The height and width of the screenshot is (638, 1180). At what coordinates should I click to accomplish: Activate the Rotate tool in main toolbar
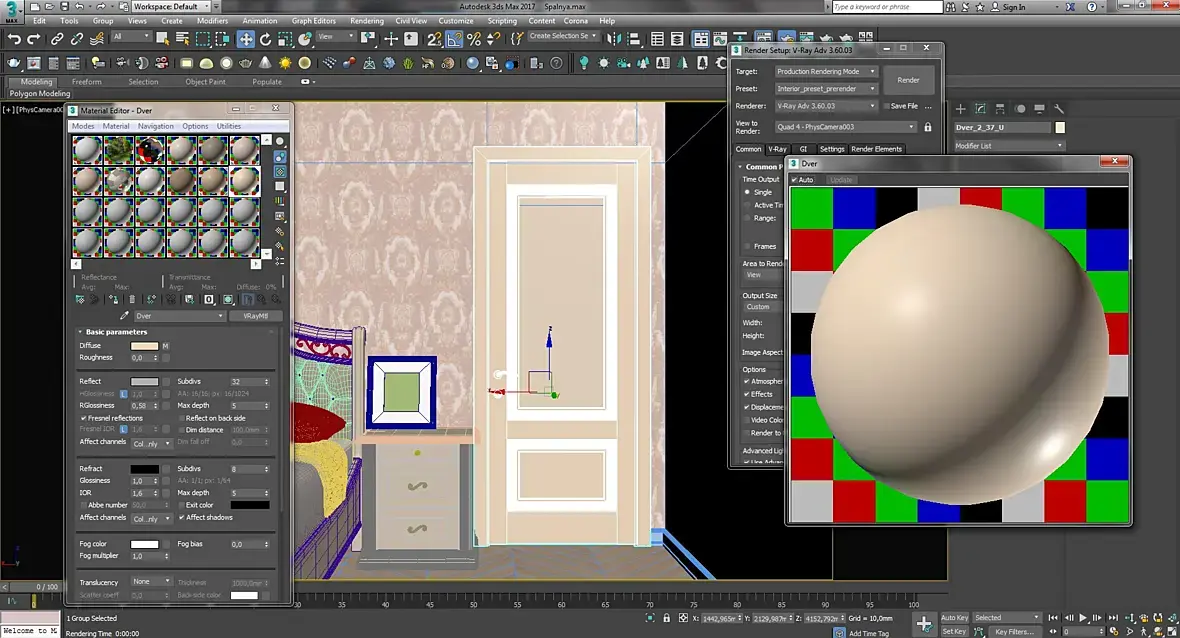(x=266, y=39)
